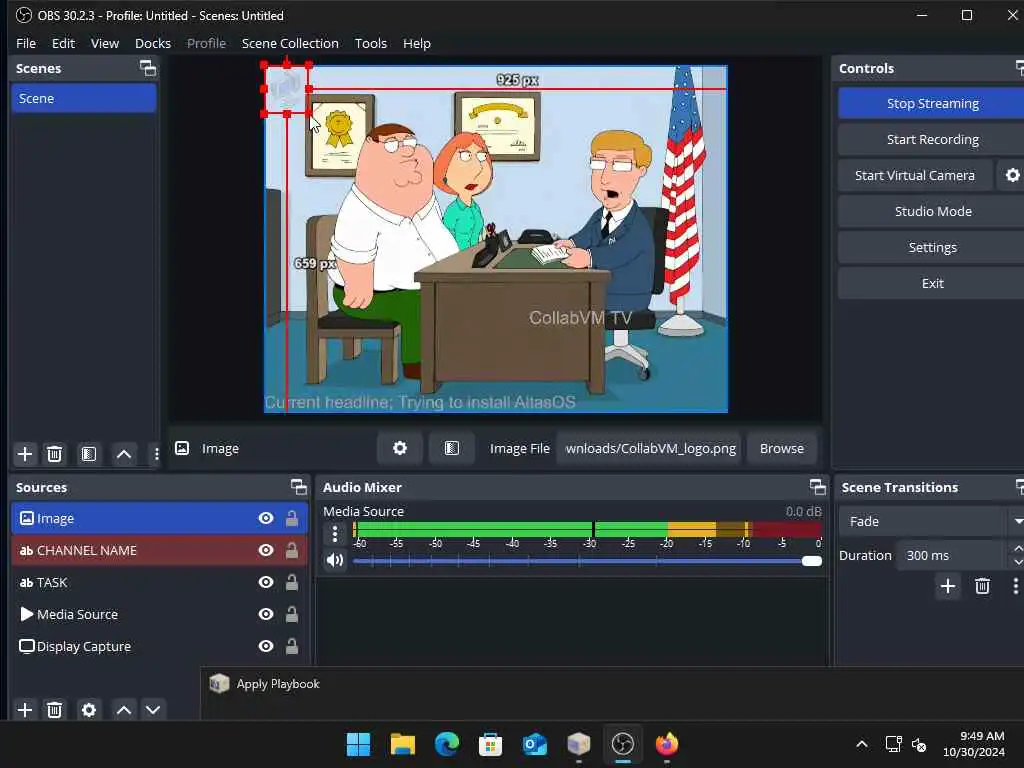Open the Edit menu
The width and height of the screenshot is (1024, 768).
[63, 43]
